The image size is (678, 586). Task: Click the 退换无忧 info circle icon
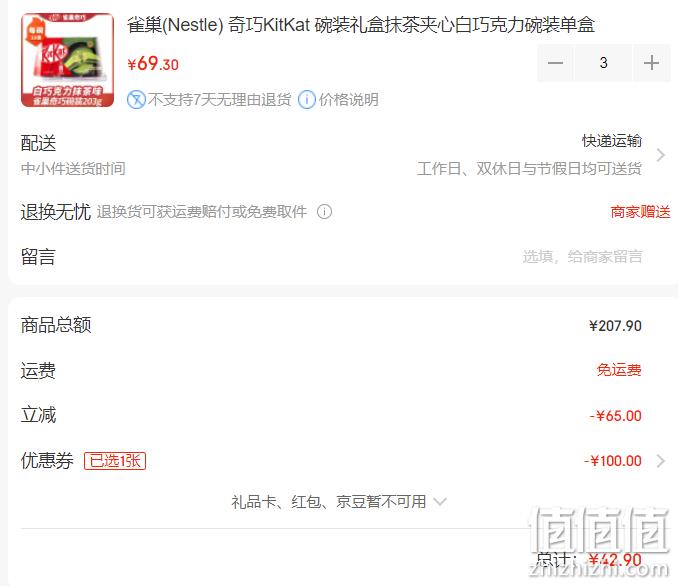point(324,212)
